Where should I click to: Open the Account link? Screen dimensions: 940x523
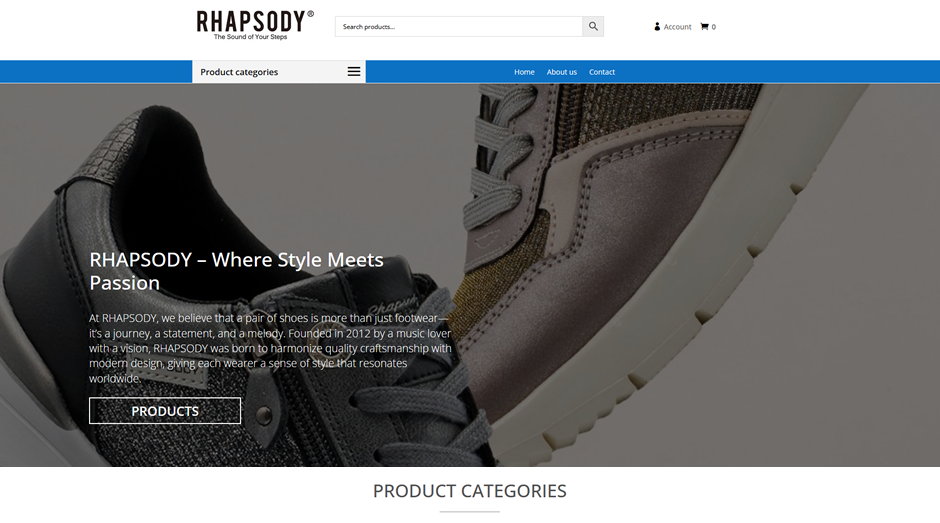(677, 27)
